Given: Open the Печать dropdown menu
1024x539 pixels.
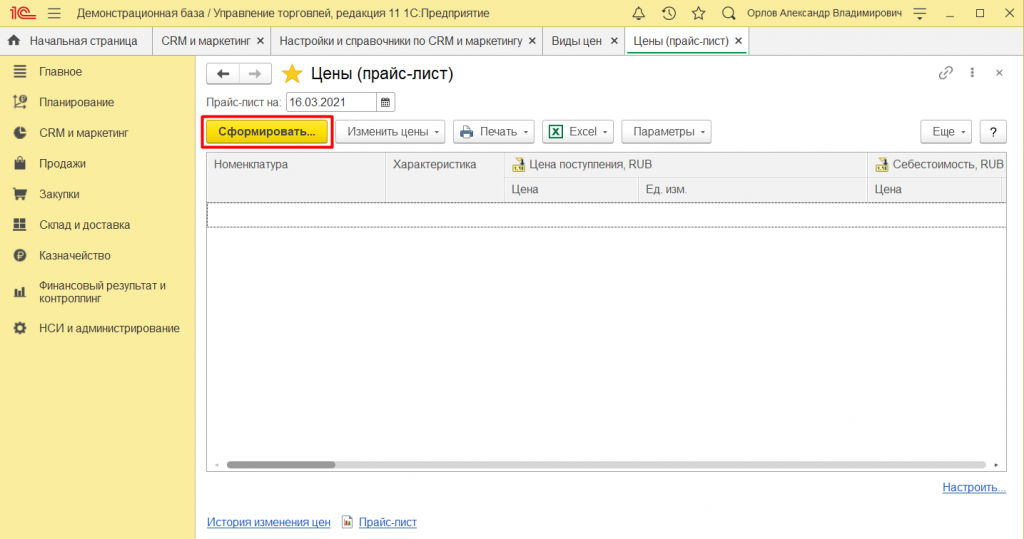Looking at the screenshot, I should [493, 132].
